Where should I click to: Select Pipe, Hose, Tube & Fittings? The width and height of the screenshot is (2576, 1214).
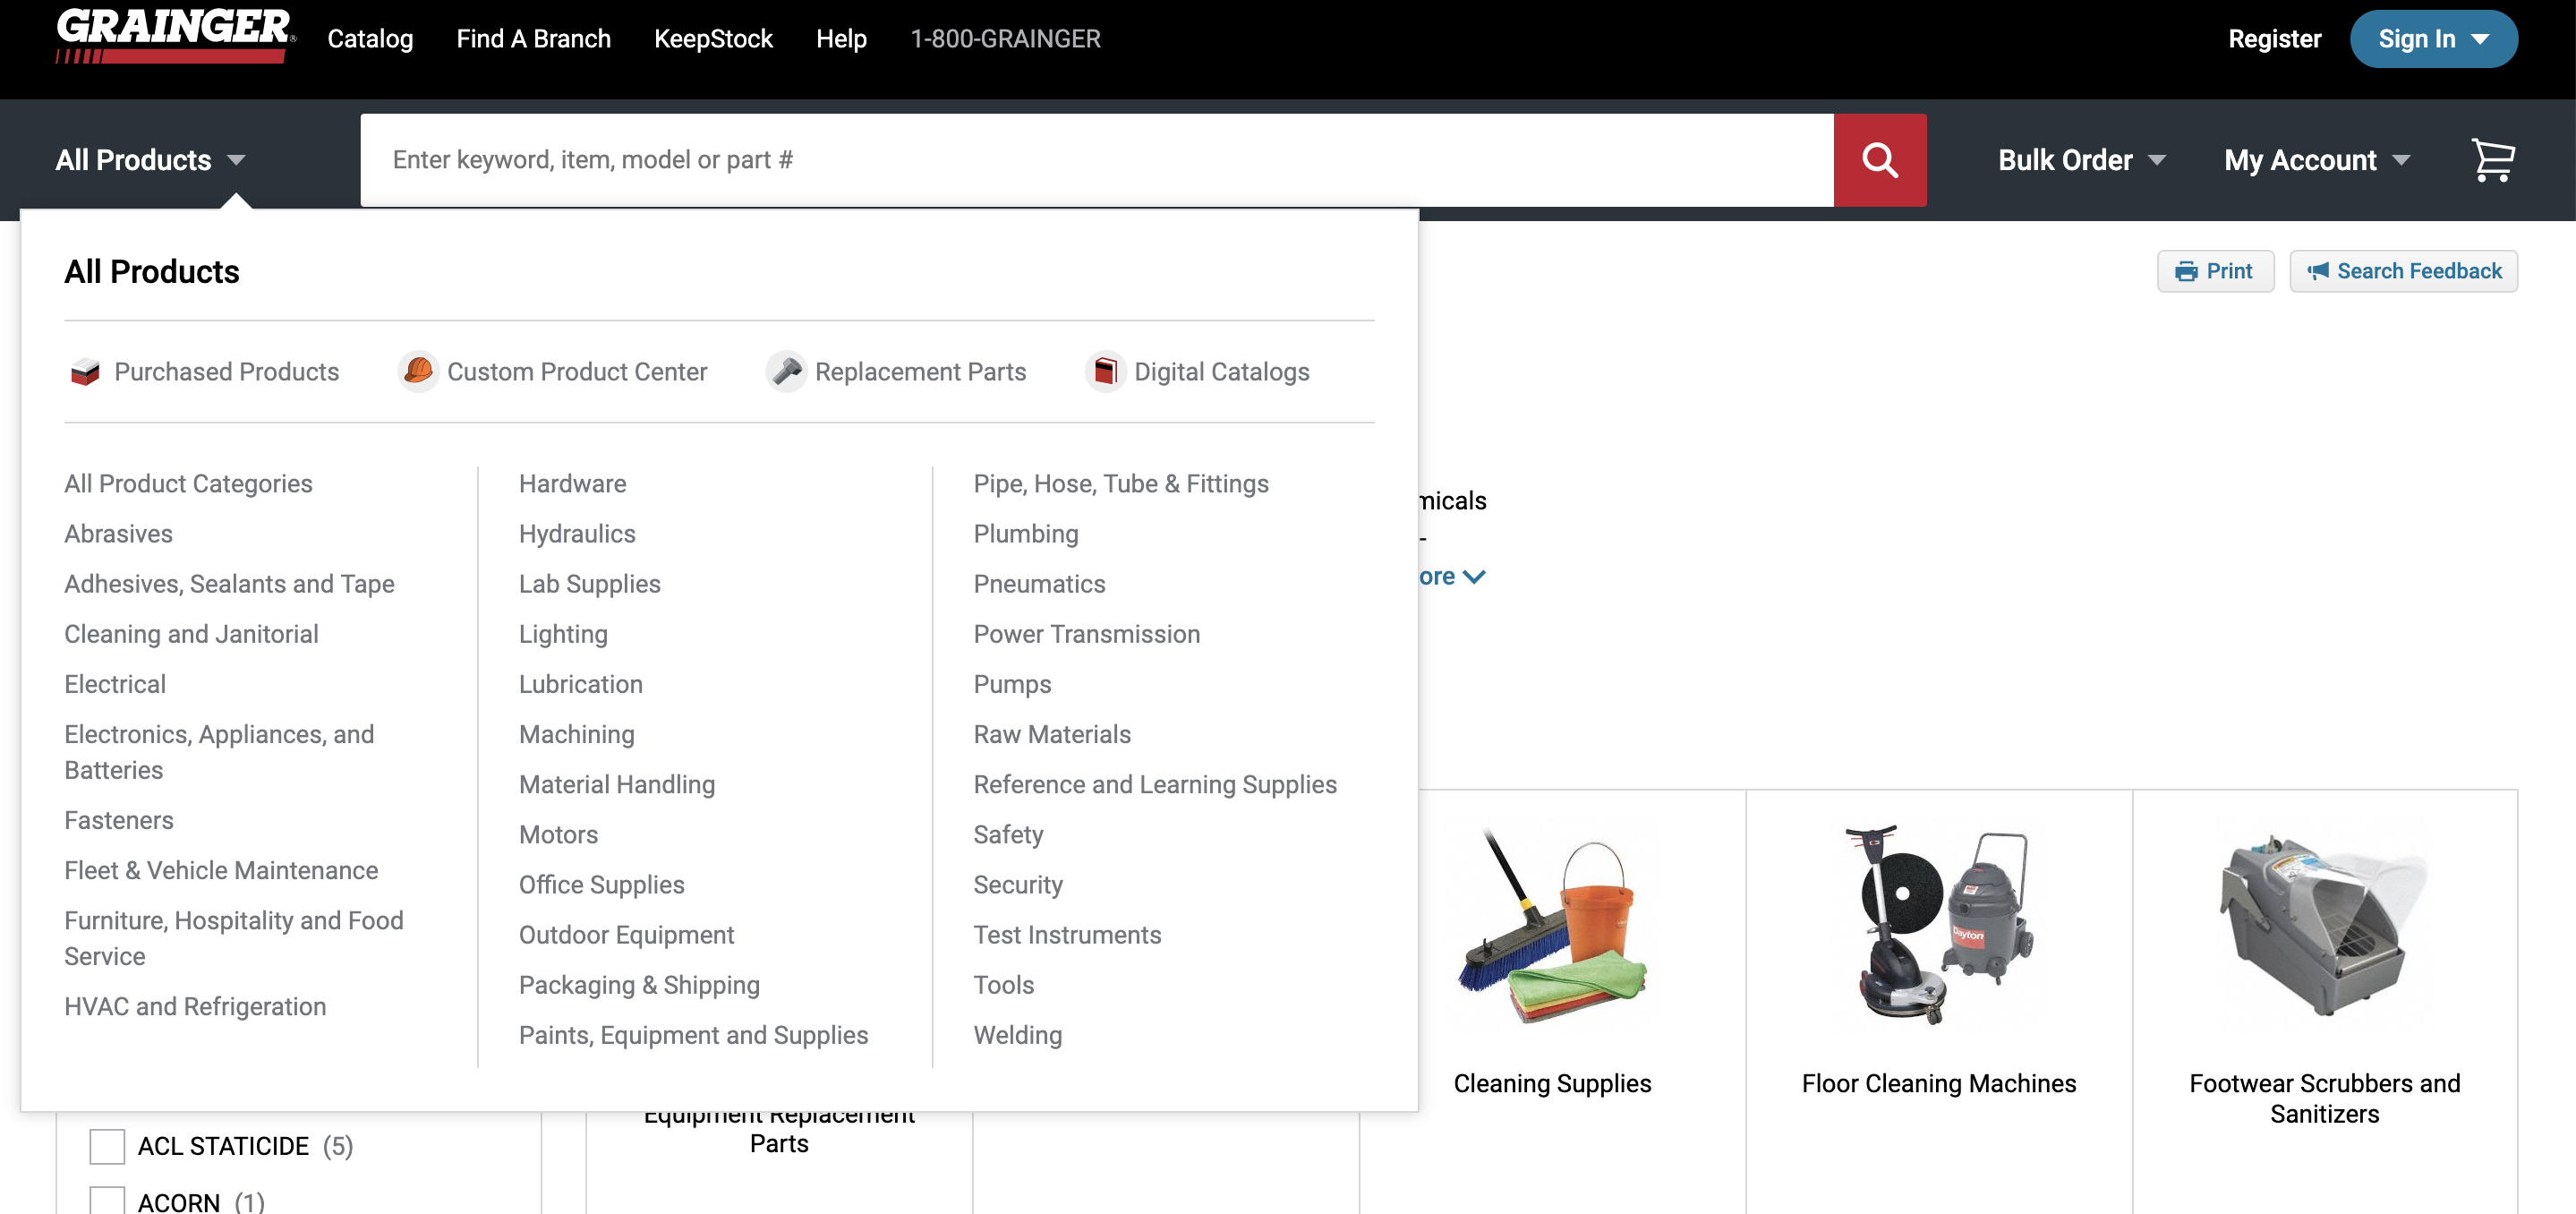(1120, 484)
